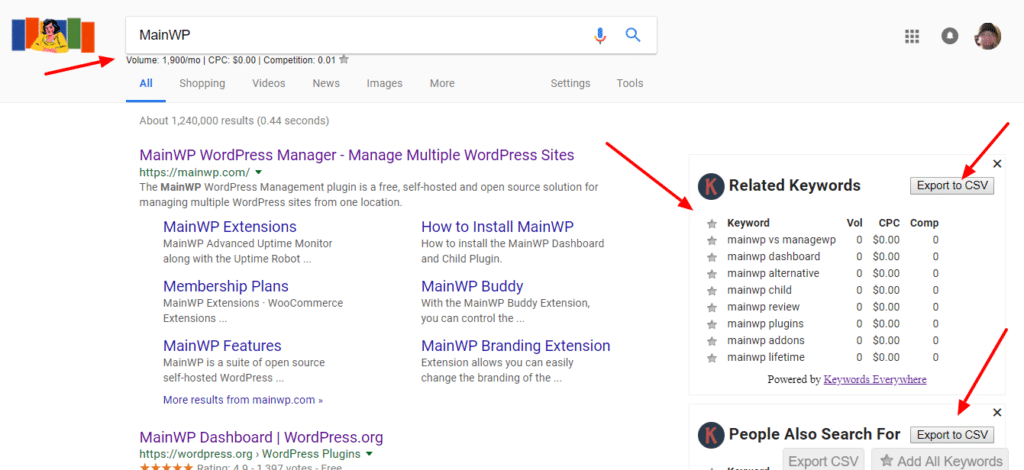Viewport: 1024px width, 470px height.
Task: Click the CPC column header
Action: coord(889,223)
